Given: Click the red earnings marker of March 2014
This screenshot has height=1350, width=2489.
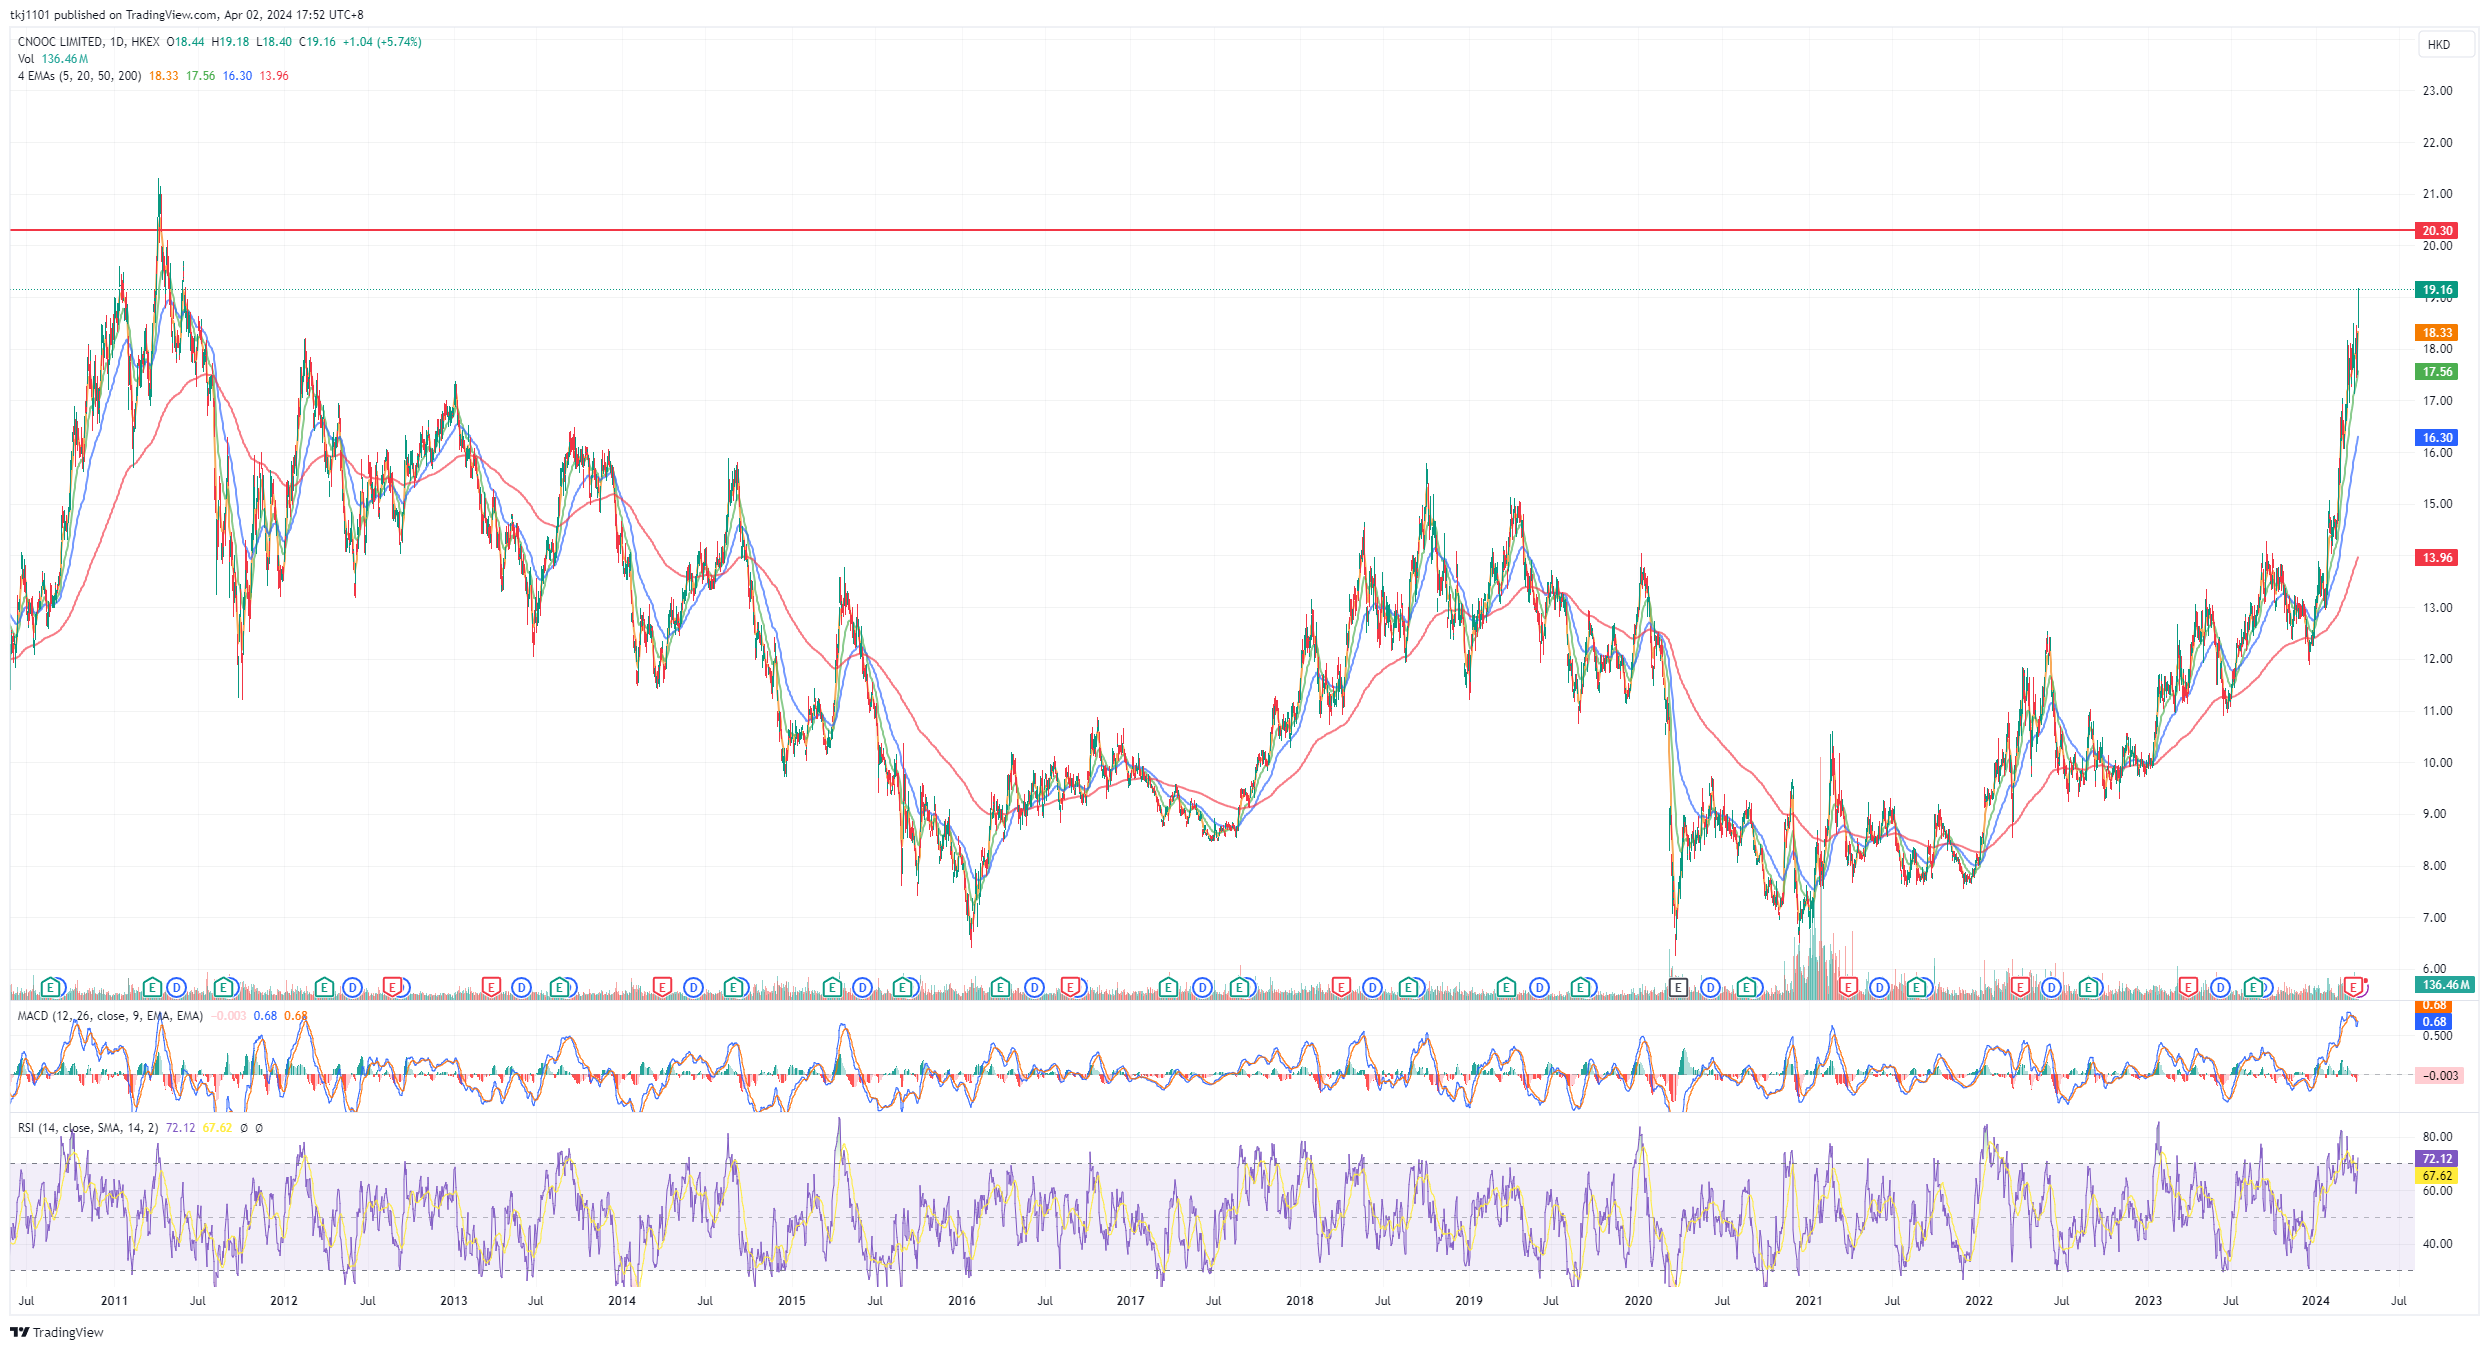Looking at the screenshot, I should pyautogui.click(x=662, y=987).
